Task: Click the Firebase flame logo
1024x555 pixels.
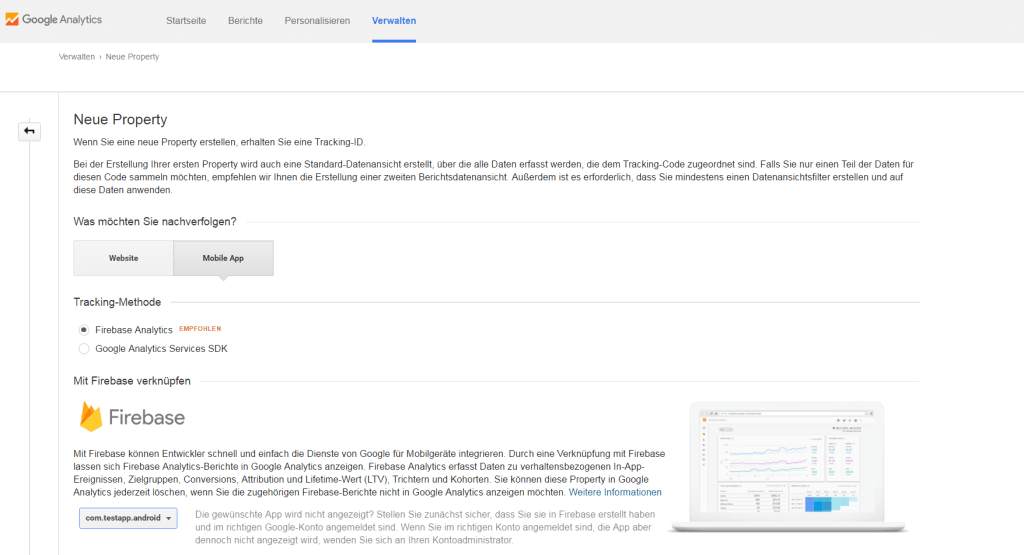Action: (x=93, y=416)
